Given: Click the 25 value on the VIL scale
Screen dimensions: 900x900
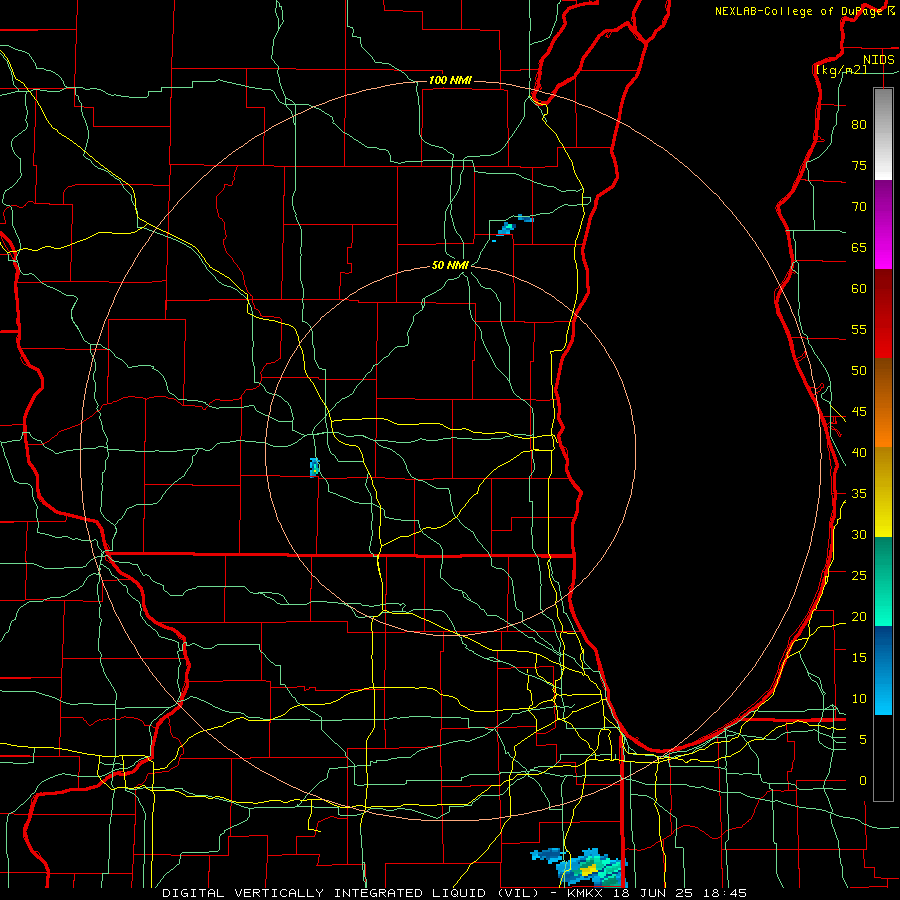Looking at the screenshot, I should (859, 576).
